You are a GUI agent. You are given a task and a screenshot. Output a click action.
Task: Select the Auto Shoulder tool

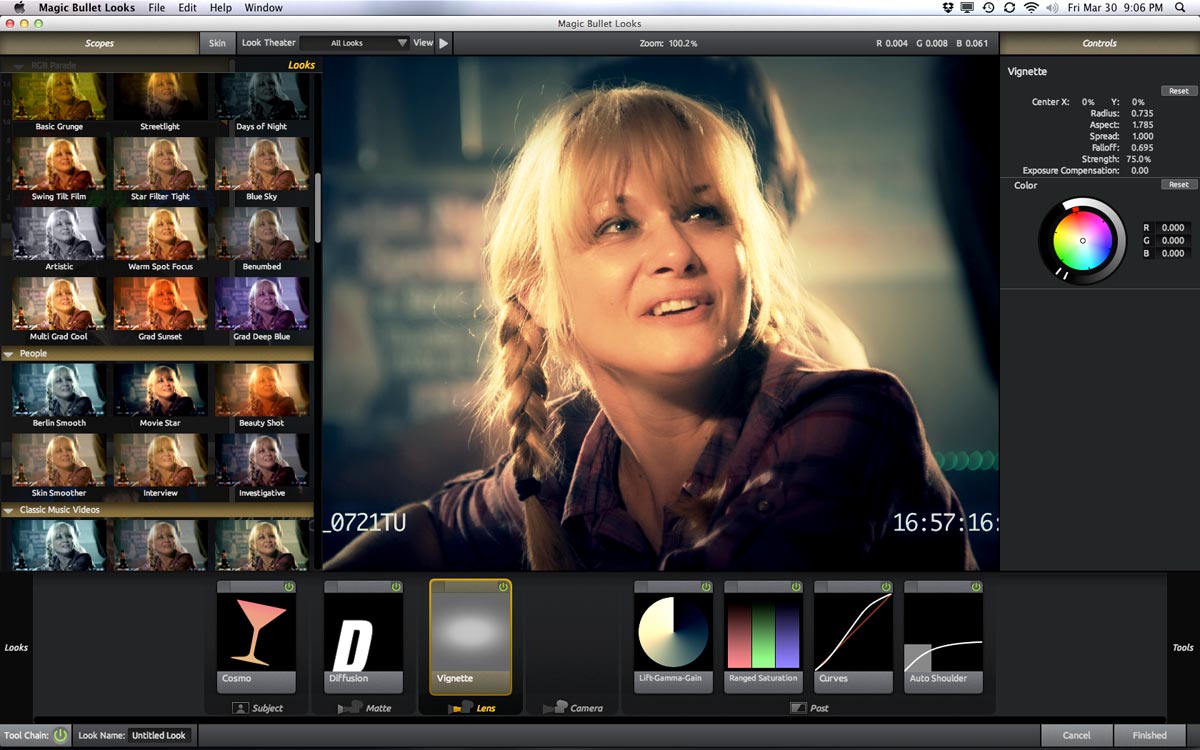pyautogui.click(x=943, y=632)
